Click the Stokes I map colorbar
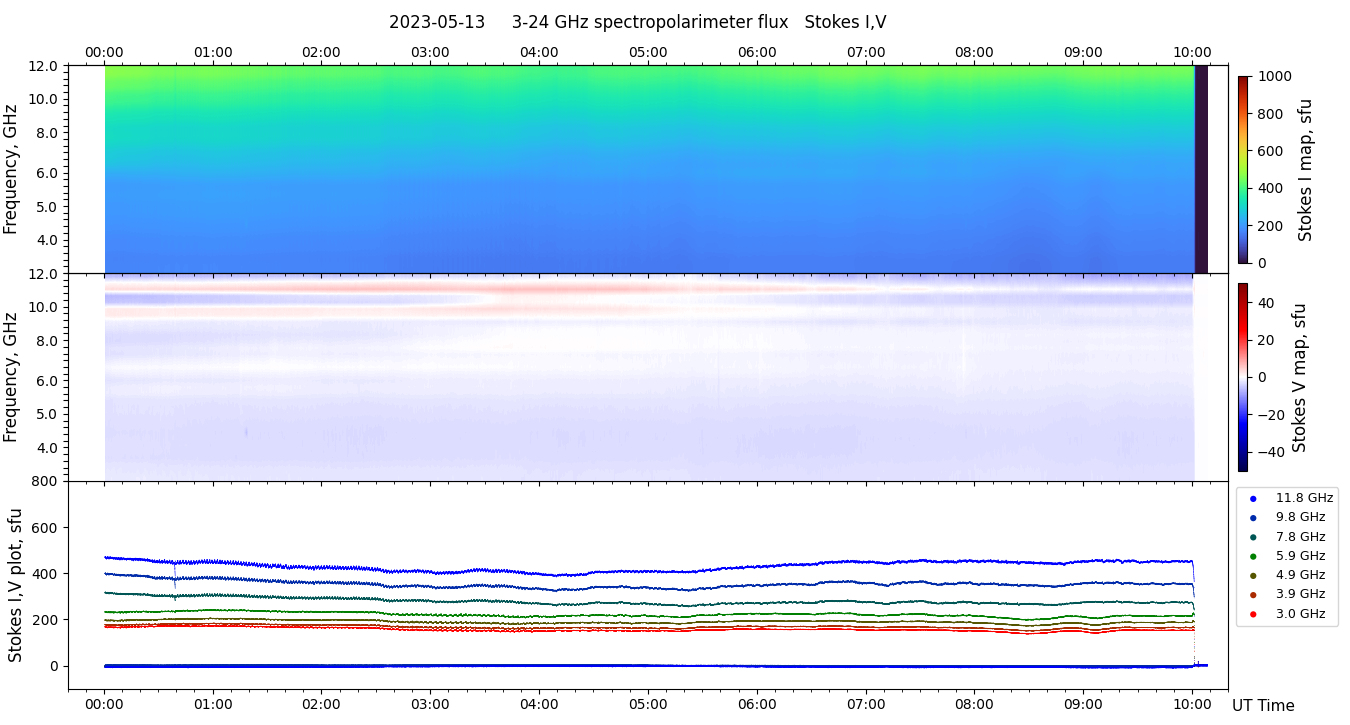 pyautogui.click(x=1243, y=169)
